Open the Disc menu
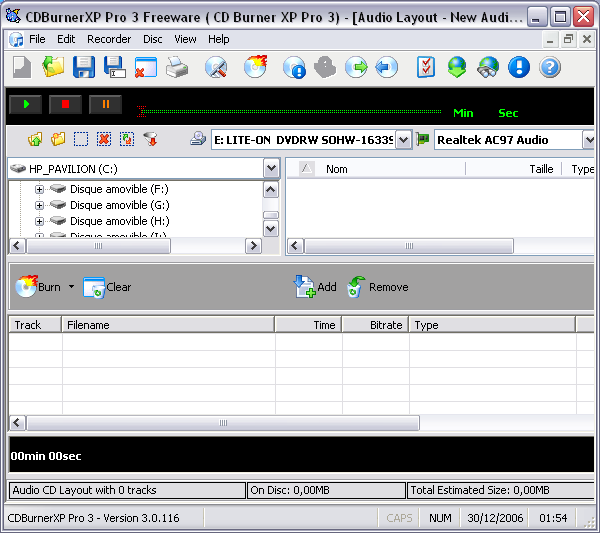600x533 pixels. 153,39
